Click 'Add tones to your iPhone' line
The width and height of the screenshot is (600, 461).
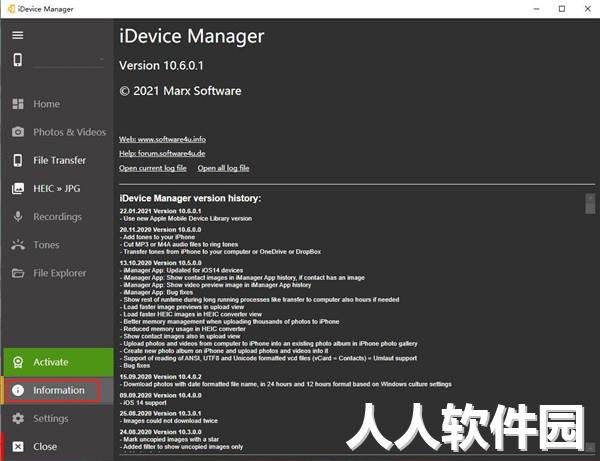pyautogui.click(x=157, y=237)
